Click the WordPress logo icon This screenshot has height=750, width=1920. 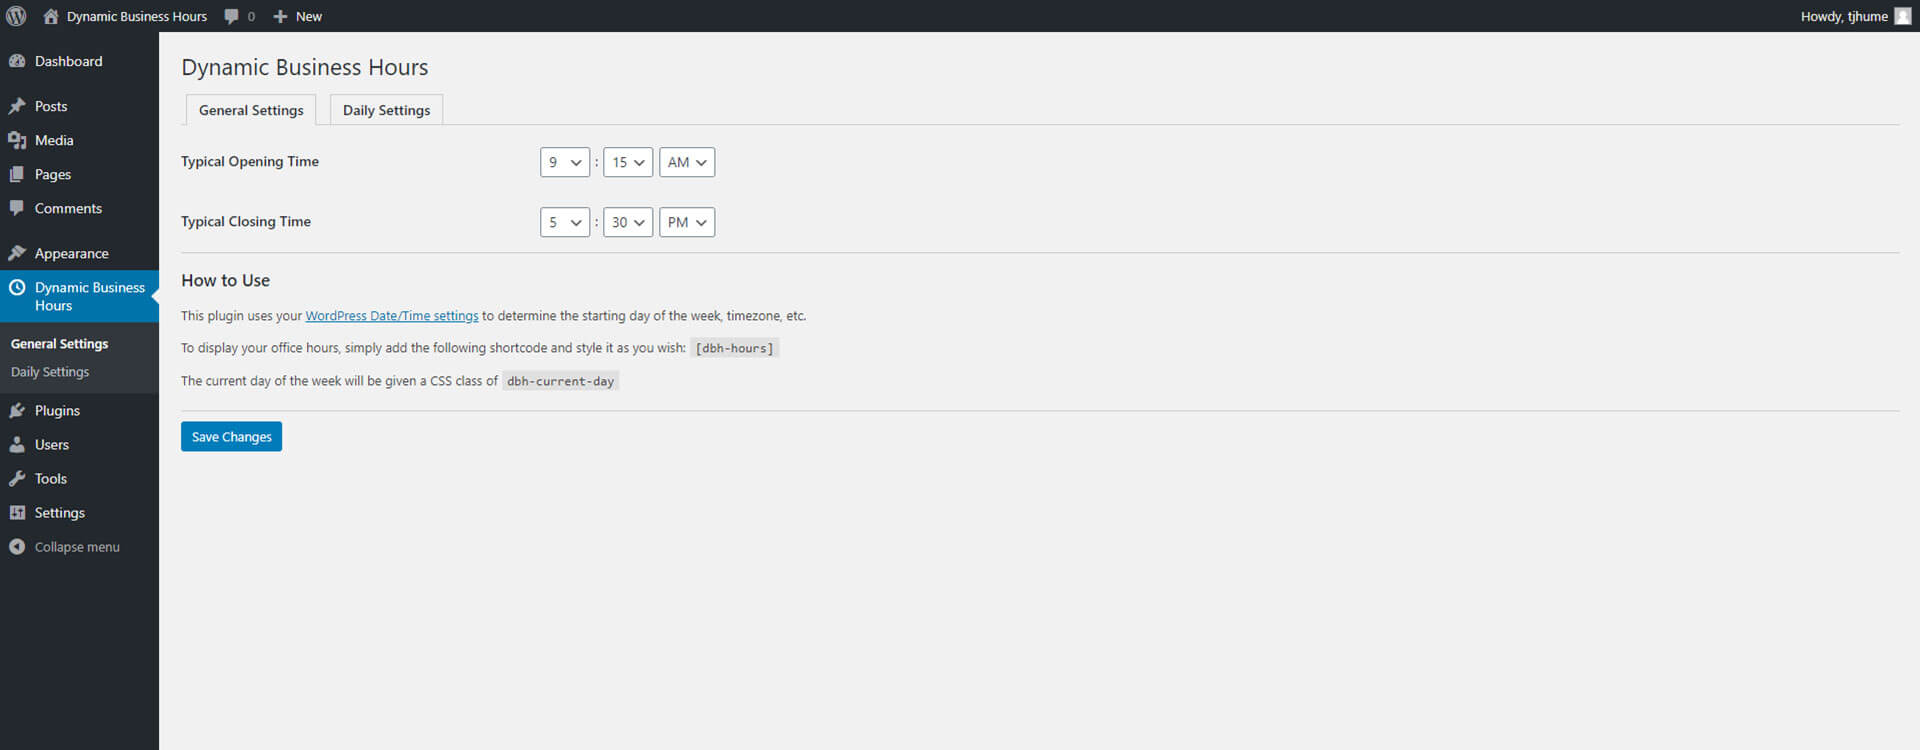16,16
